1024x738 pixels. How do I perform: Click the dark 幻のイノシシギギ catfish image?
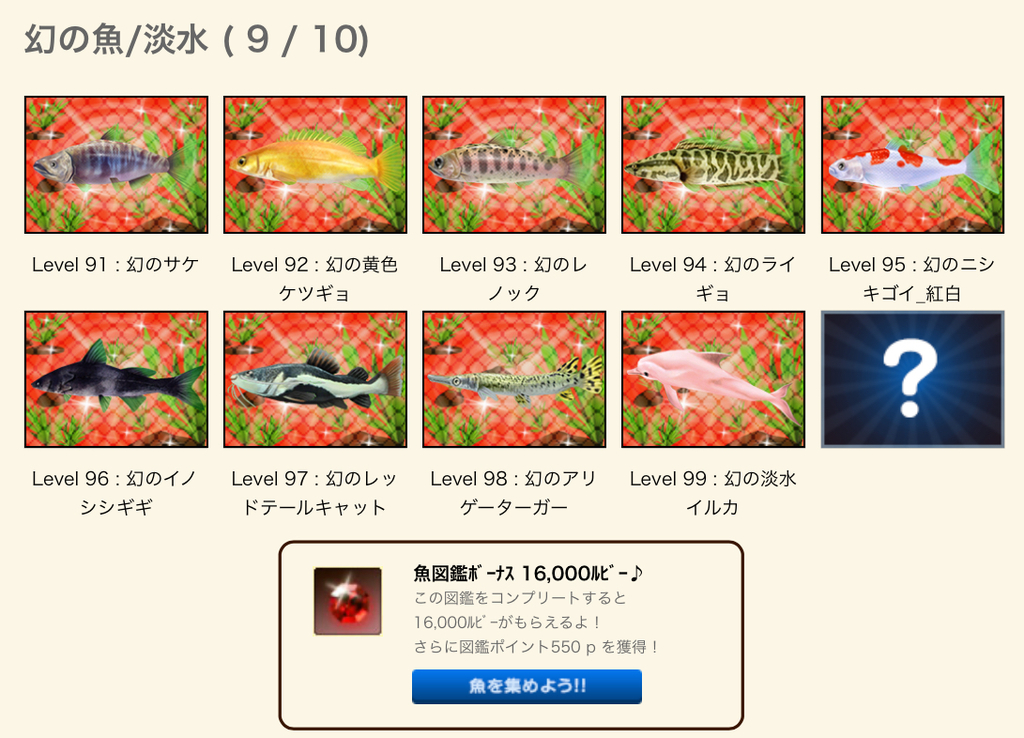pos(116,379)
